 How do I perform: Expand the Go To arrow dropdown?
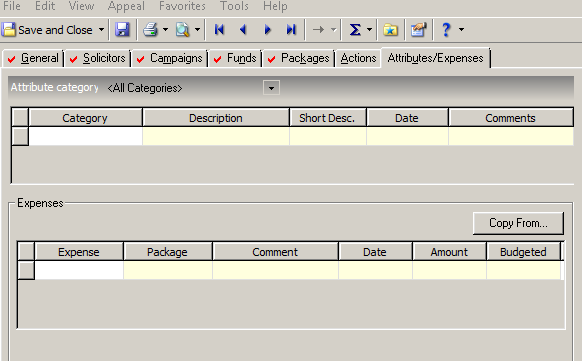[x=333, y=30]
